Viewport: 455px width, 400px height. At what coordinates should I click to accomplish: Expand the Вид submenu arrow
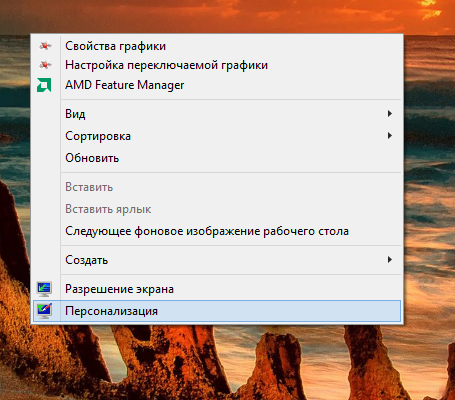389,114
